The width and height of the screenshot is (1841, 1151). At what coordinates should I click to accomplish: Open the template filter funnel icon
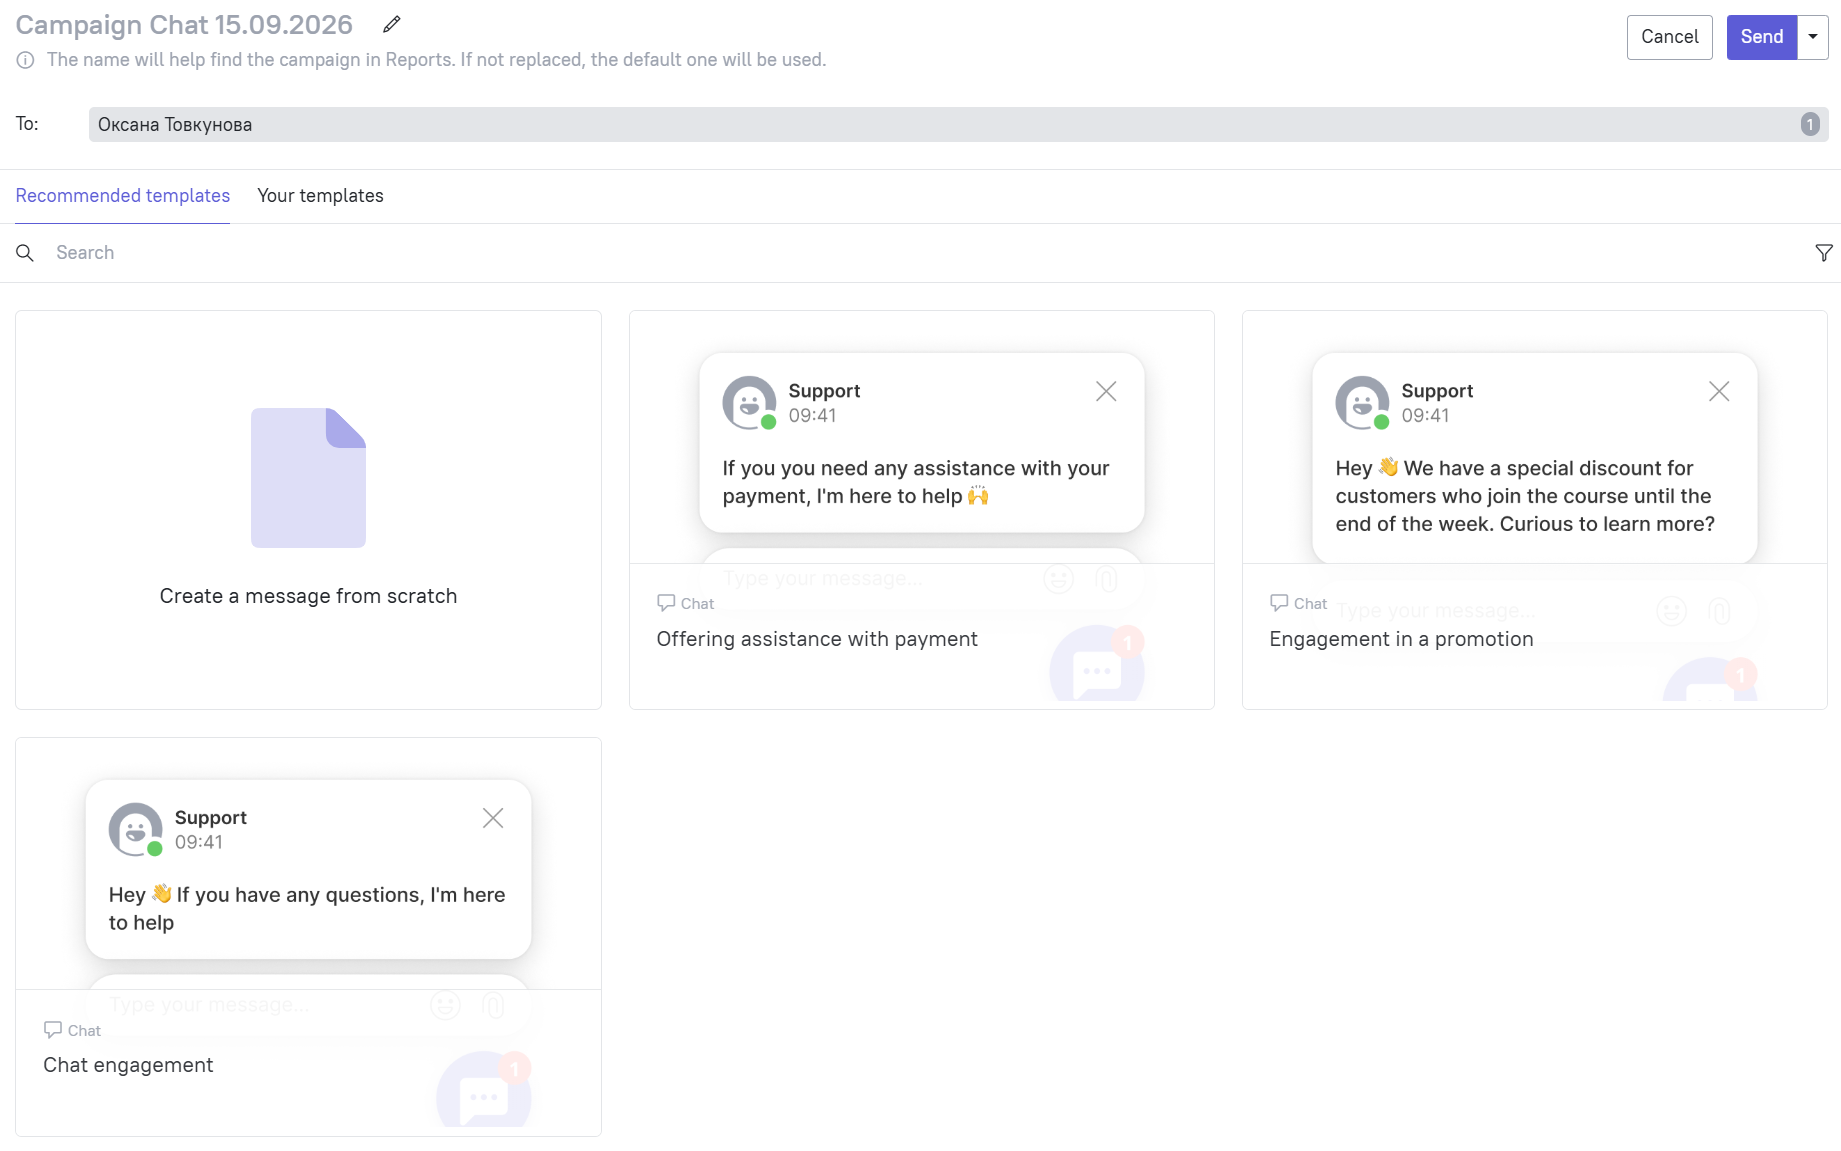pyautogui.click(x=1824, y=253)
